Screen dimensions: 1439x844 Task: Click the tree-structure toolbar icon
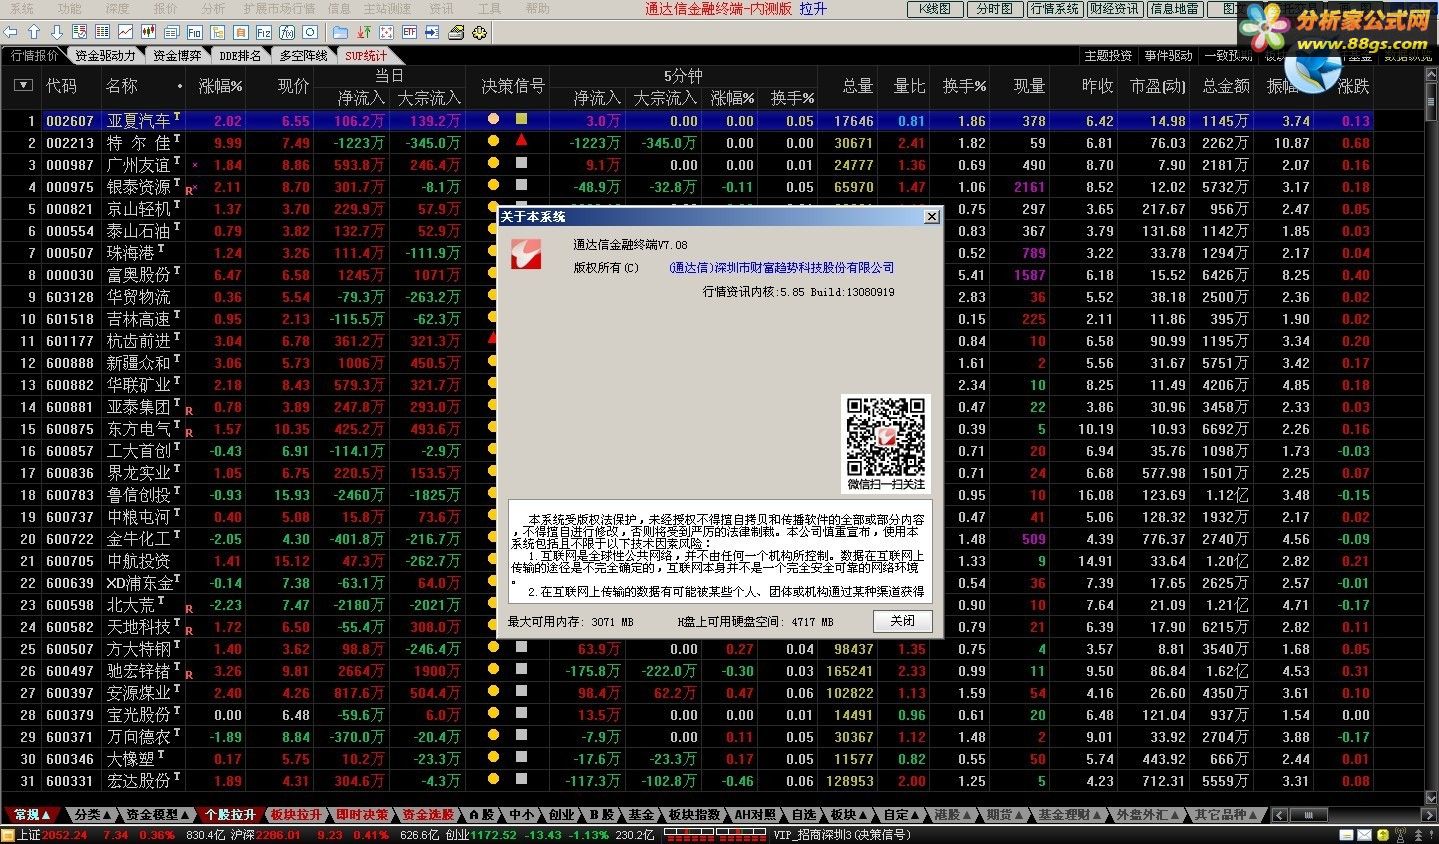coord(217,32)
